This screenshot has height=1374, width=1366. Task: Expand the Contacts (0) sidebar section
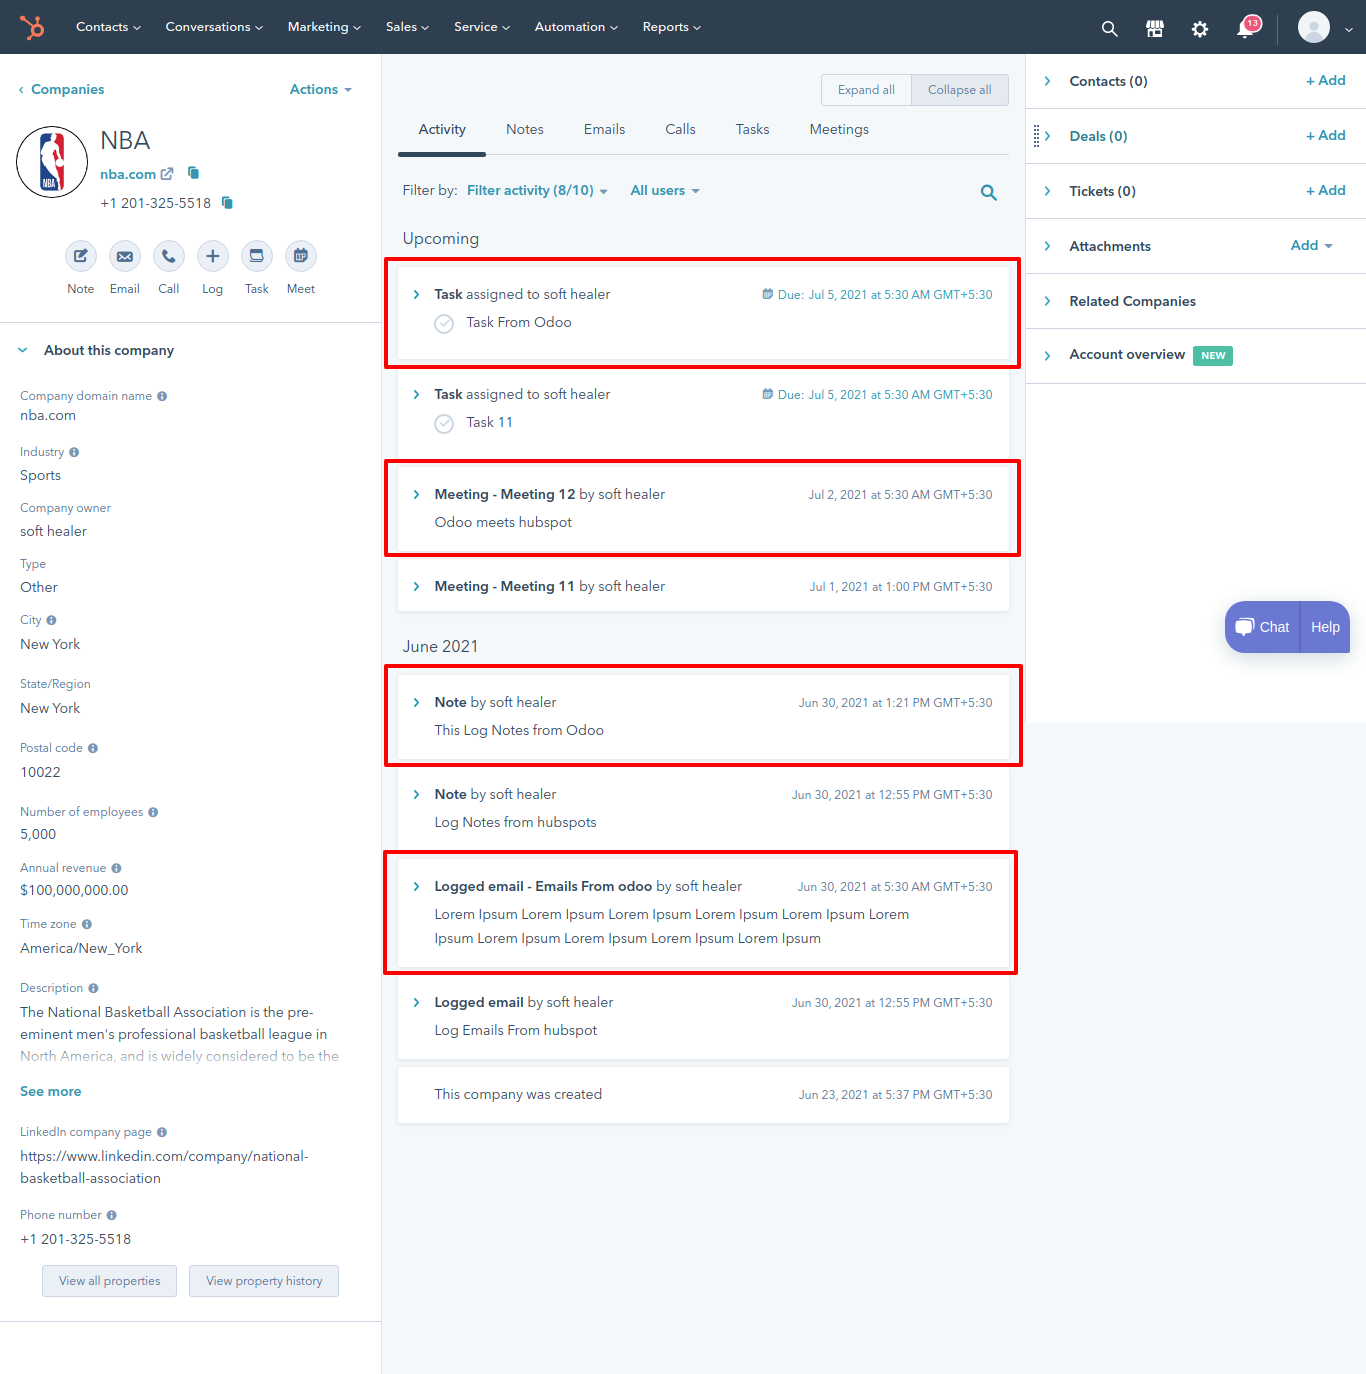tap(1047, 82)
